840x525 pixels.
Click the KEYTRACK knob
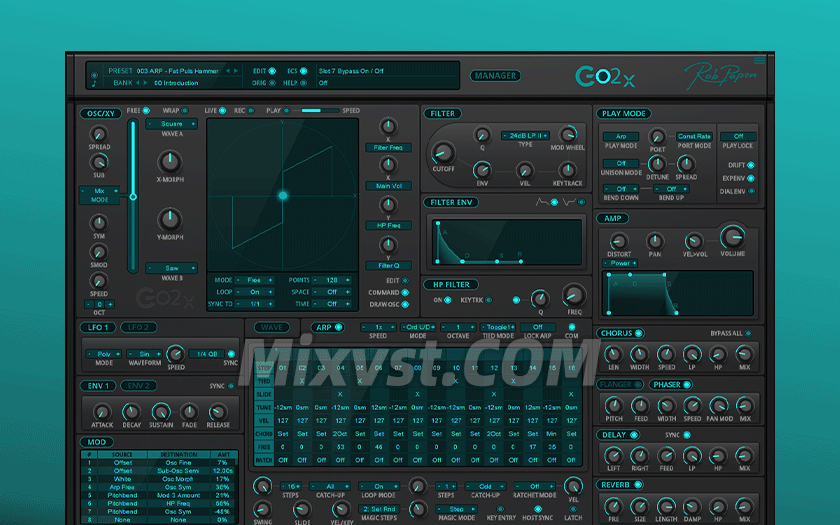567,170
